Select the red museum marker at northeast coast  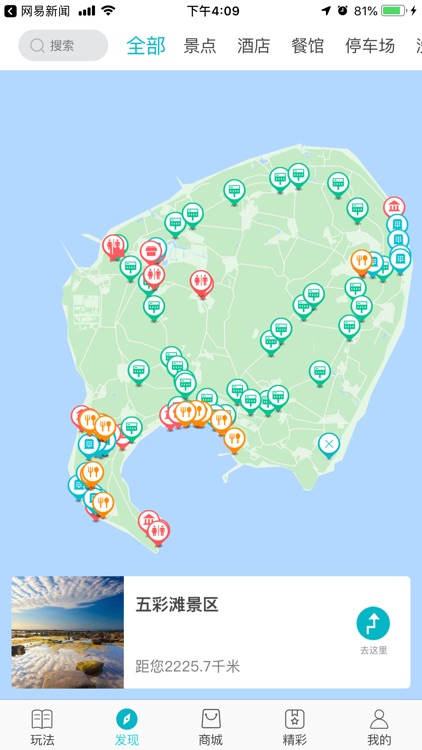[x=394, y=208]
